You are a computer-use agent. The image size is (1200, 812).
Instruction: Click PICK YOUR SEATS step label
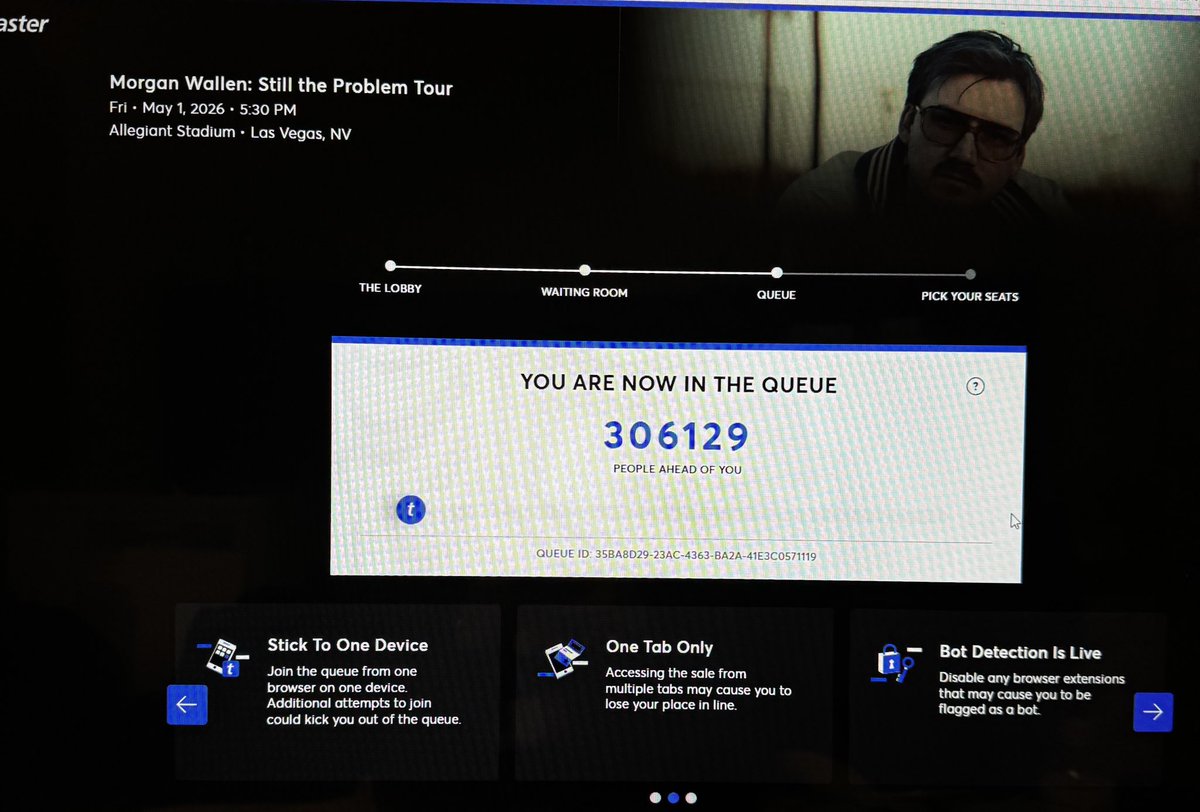(x=970, y=296)
